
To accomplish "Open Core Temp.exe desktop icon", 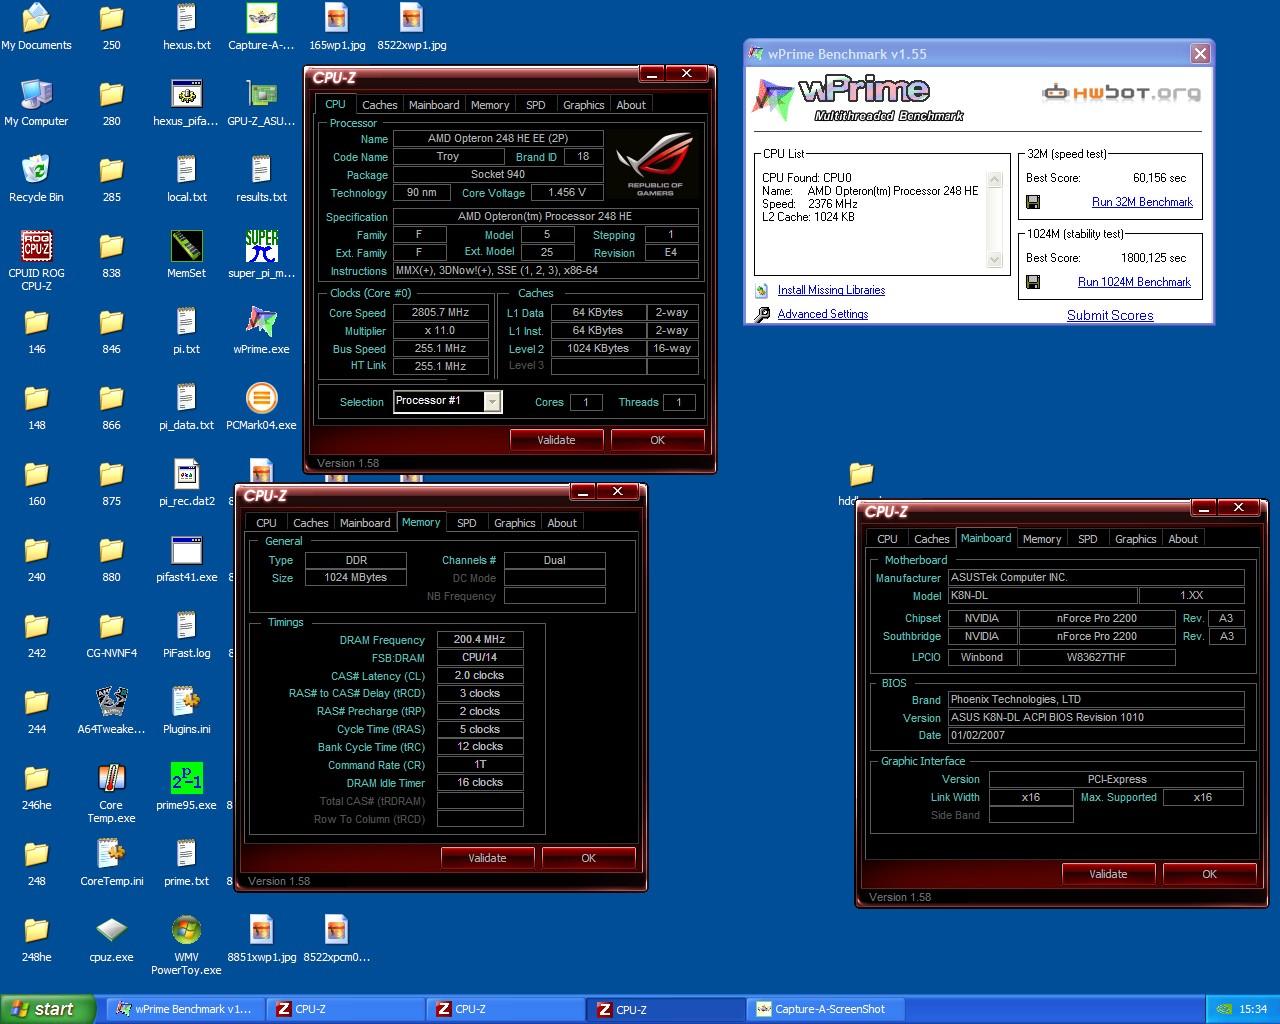I will pyautogui.click(x=111, y=779).
